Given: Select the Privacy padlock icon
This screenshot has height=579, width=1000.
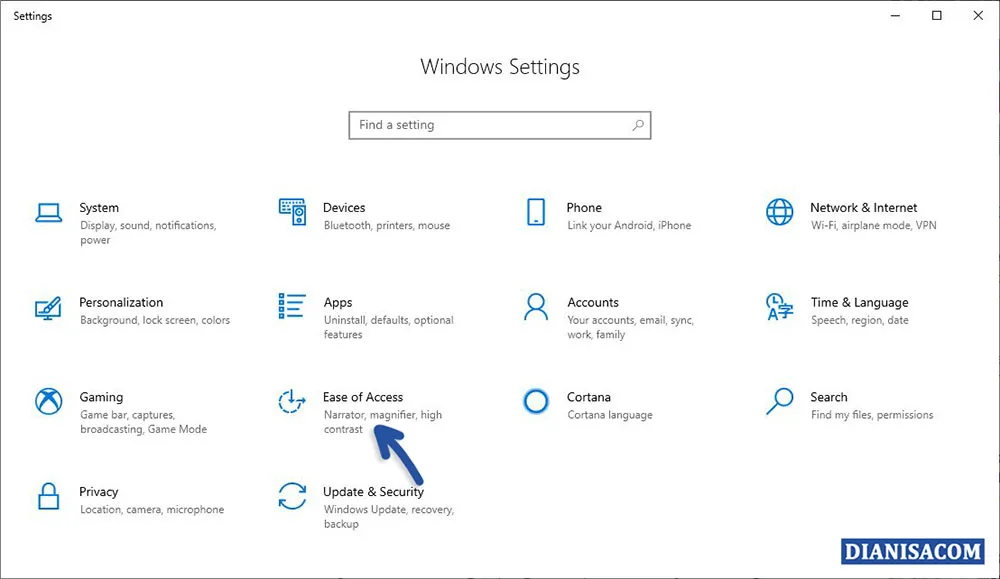Looking at the screenshot, I should (x=48, y=498).
